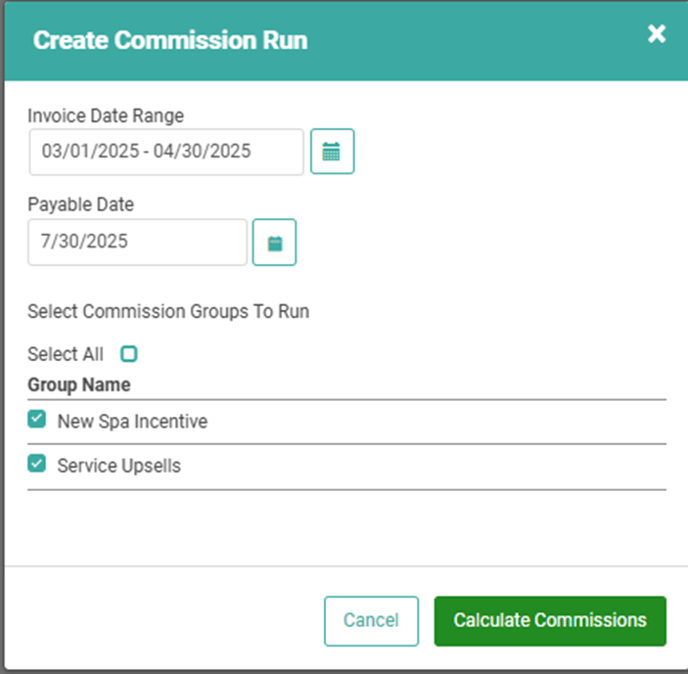
Task: Click the New Spa Incentive label text
Action: pos(133,421)
